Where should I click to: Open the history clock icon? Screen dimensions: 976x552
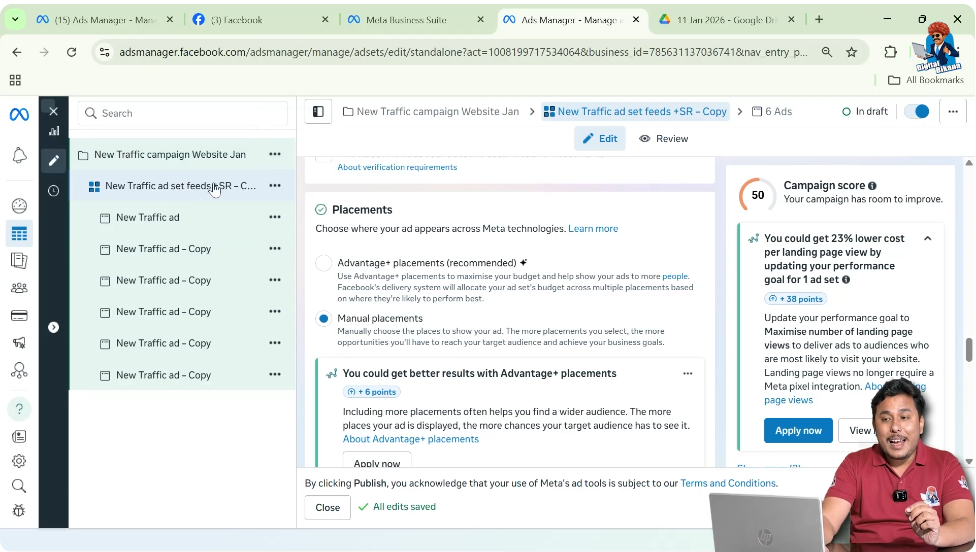click(53, 191)
